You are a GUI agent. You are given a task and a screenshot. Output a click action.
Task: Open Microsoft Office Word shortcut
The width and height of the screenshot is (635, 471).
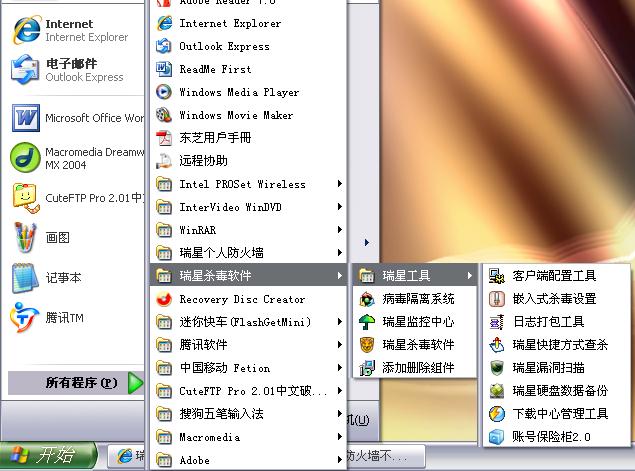75,118
